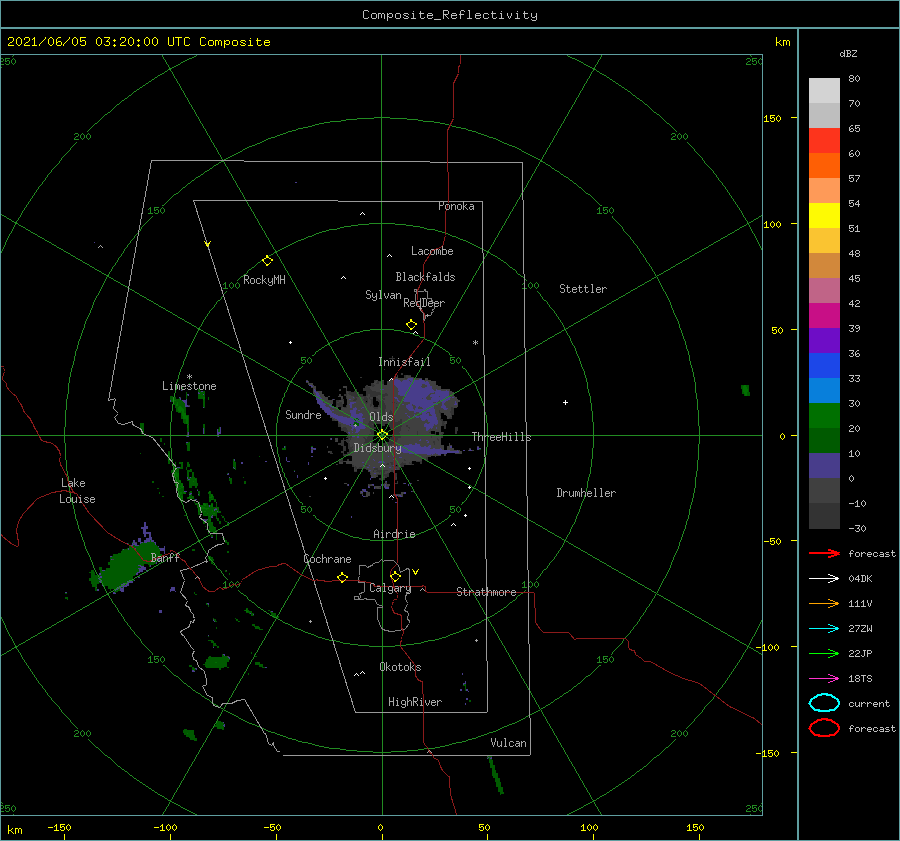Click the Drumheller label
The height and width of the screenshot is (841, 900).
point(586,493)
